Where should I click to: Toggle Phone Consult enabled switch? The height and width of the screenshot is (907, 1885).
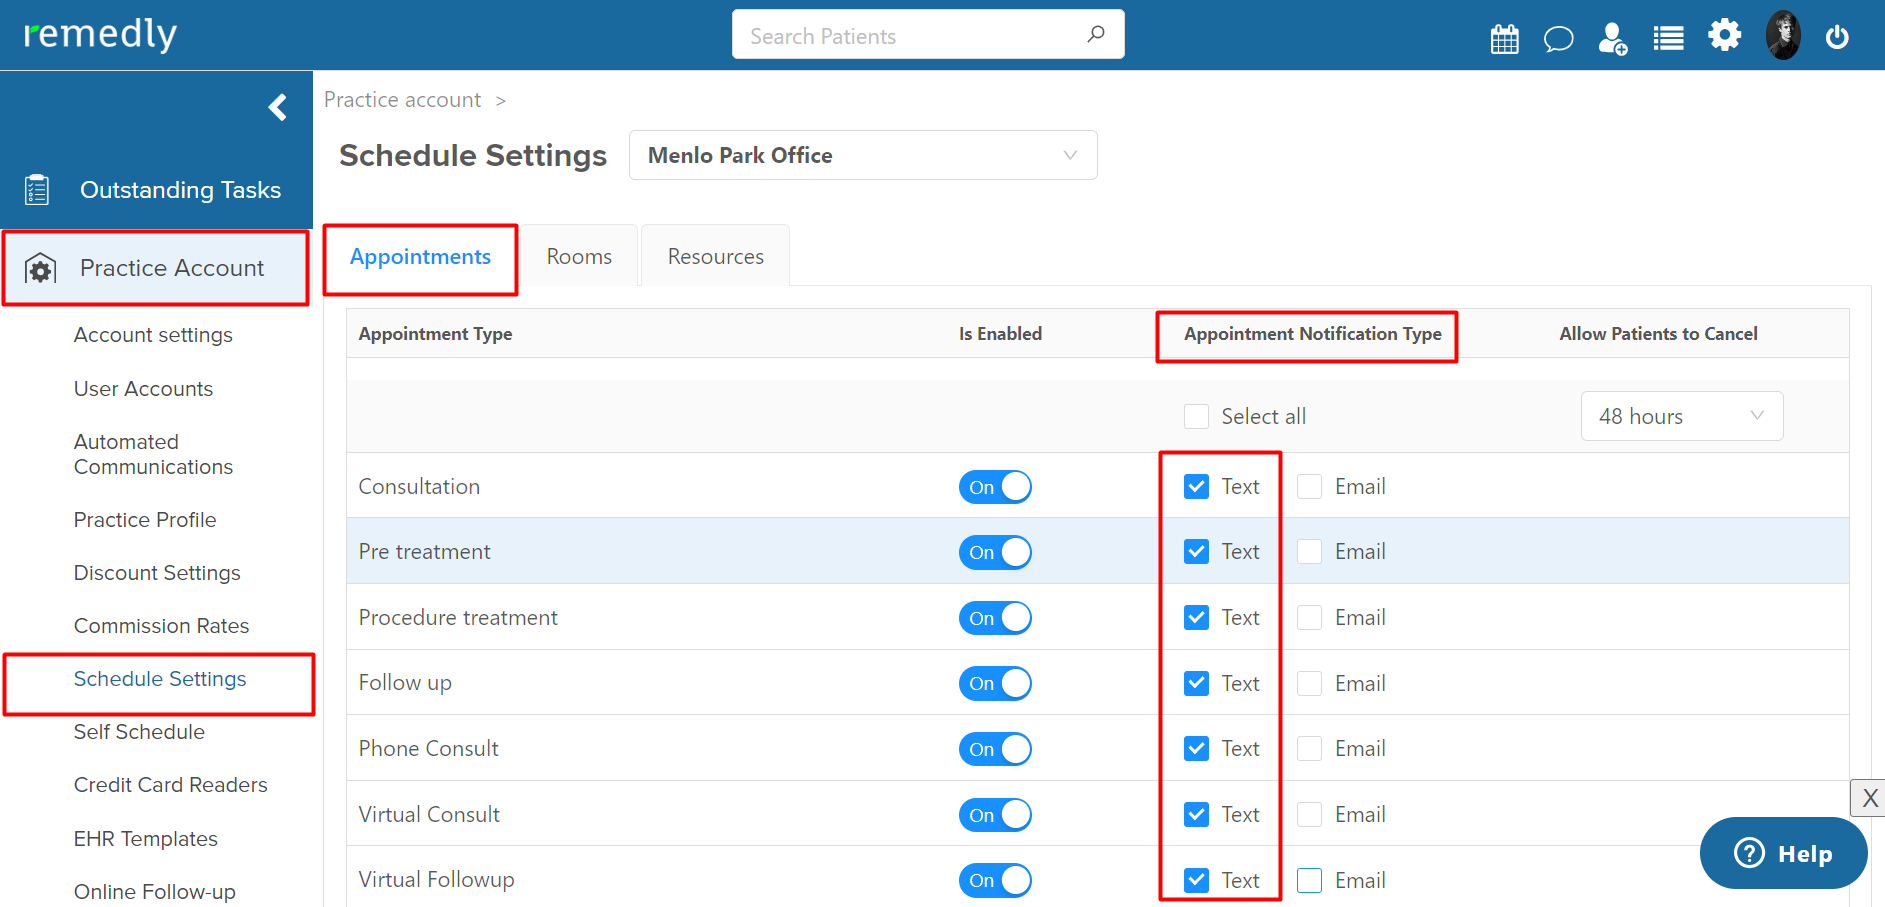995,749
